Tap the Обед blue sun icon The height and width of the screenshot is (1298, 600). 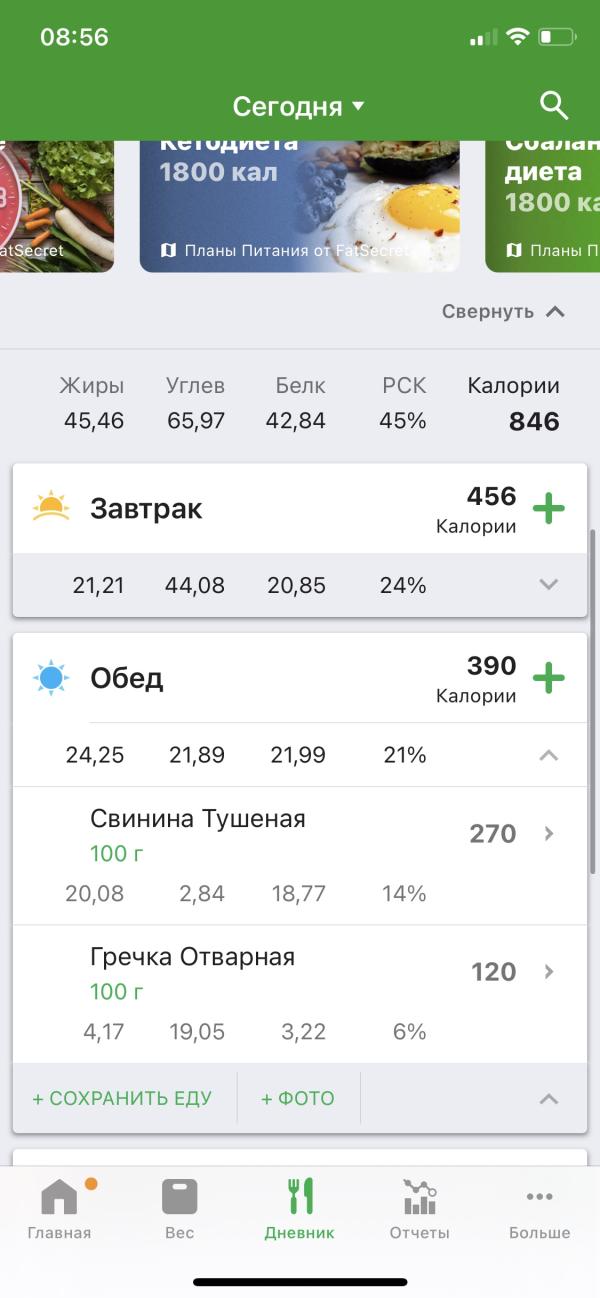coord(51,678)
